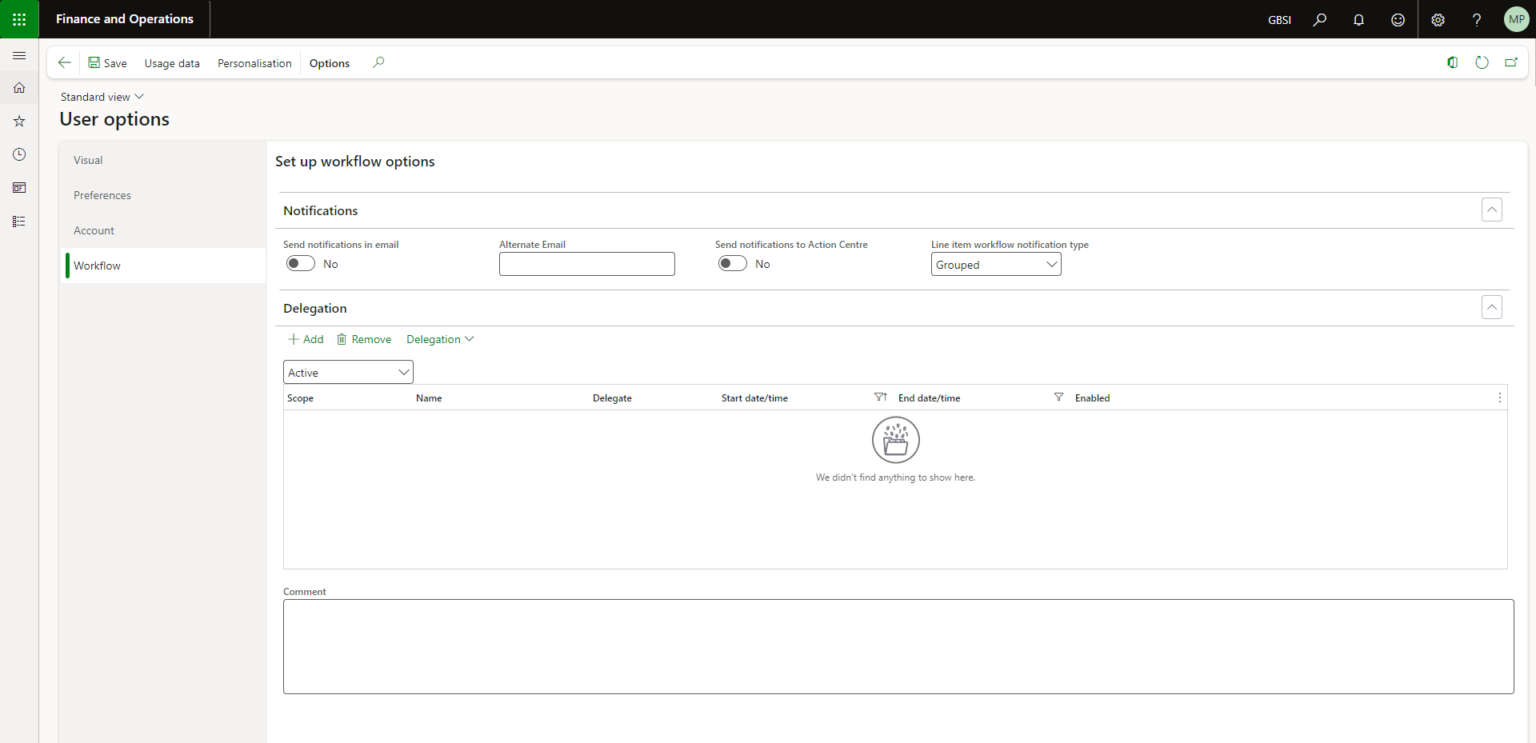Toggle Send notifications in email
This screenshot has width=1536, height=743.
point(299,263)
